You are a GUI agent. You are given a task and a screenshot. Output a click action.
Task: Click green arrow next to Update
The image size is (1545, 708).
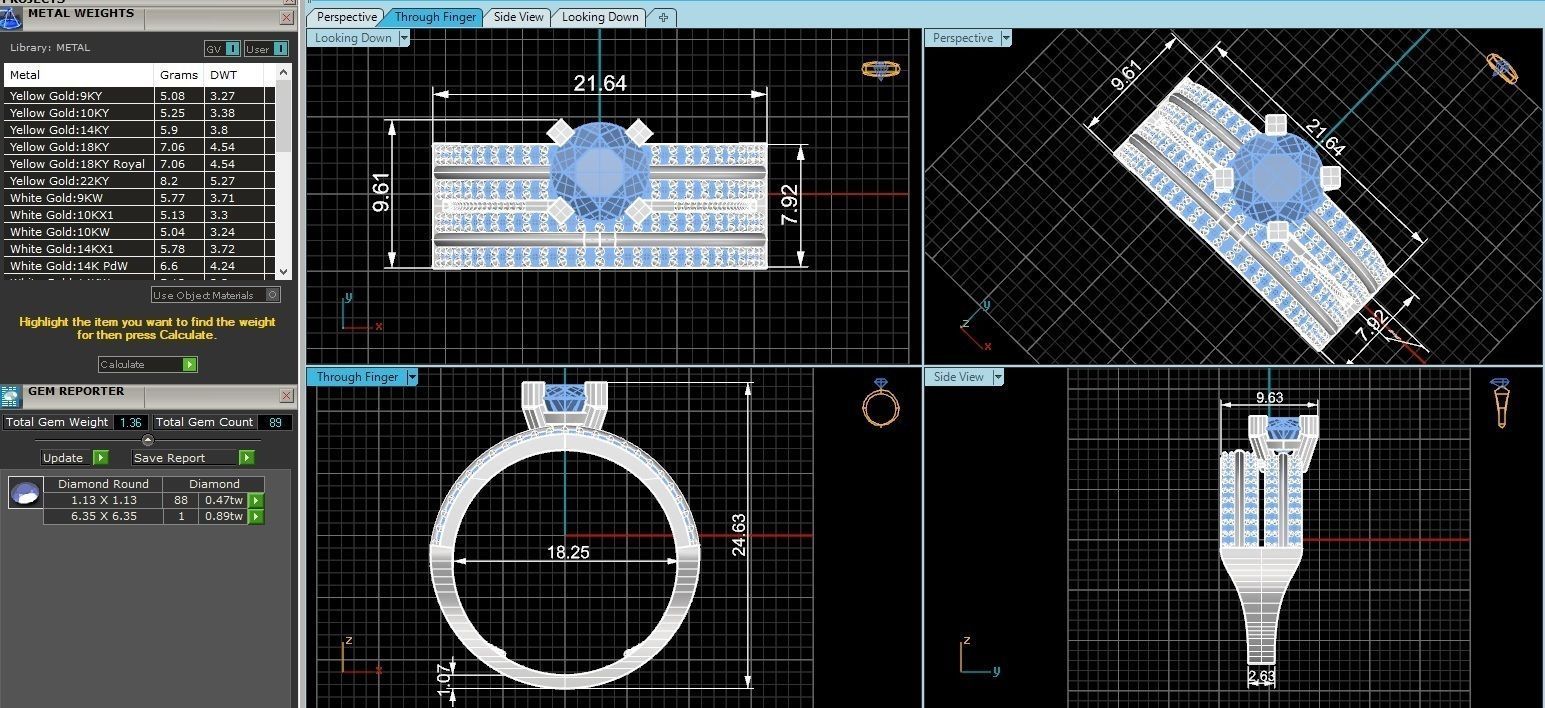click(x=100, y=458)
